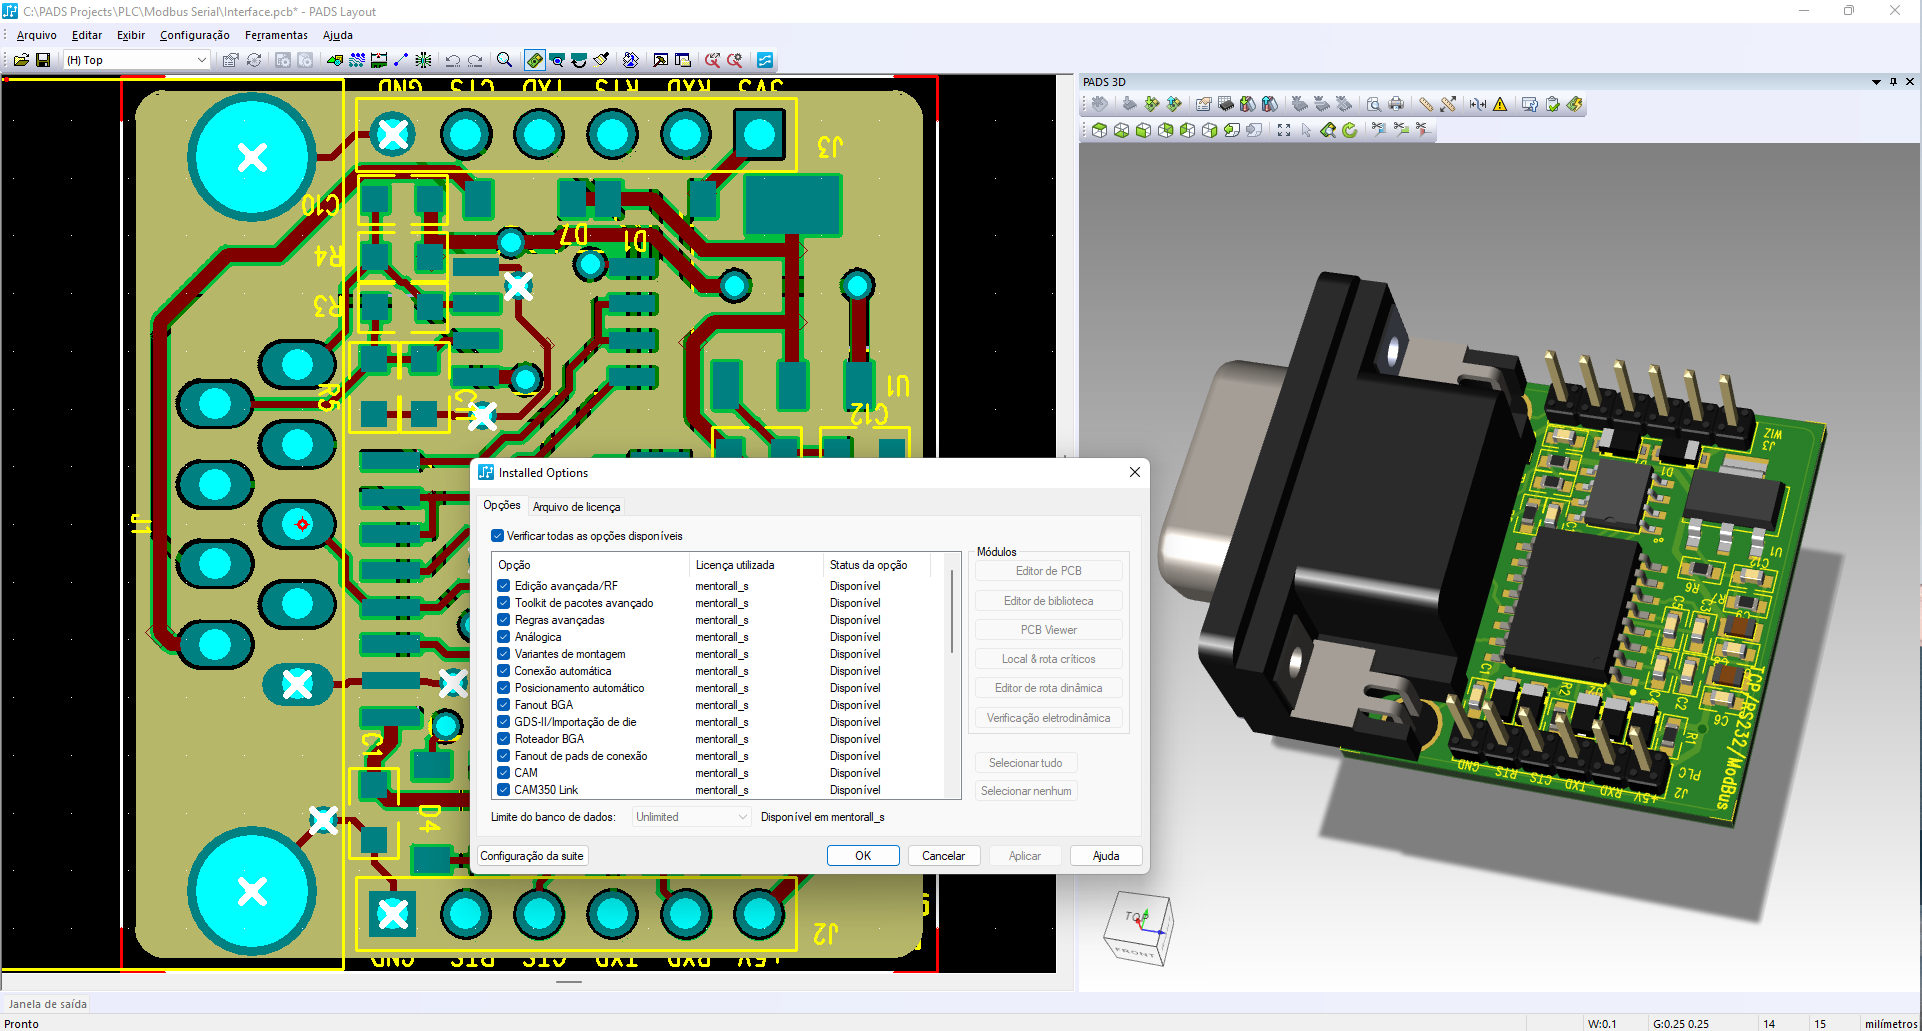
Task: Click the BGA fanout toolbar icon
Action: (x=423, y=60)
